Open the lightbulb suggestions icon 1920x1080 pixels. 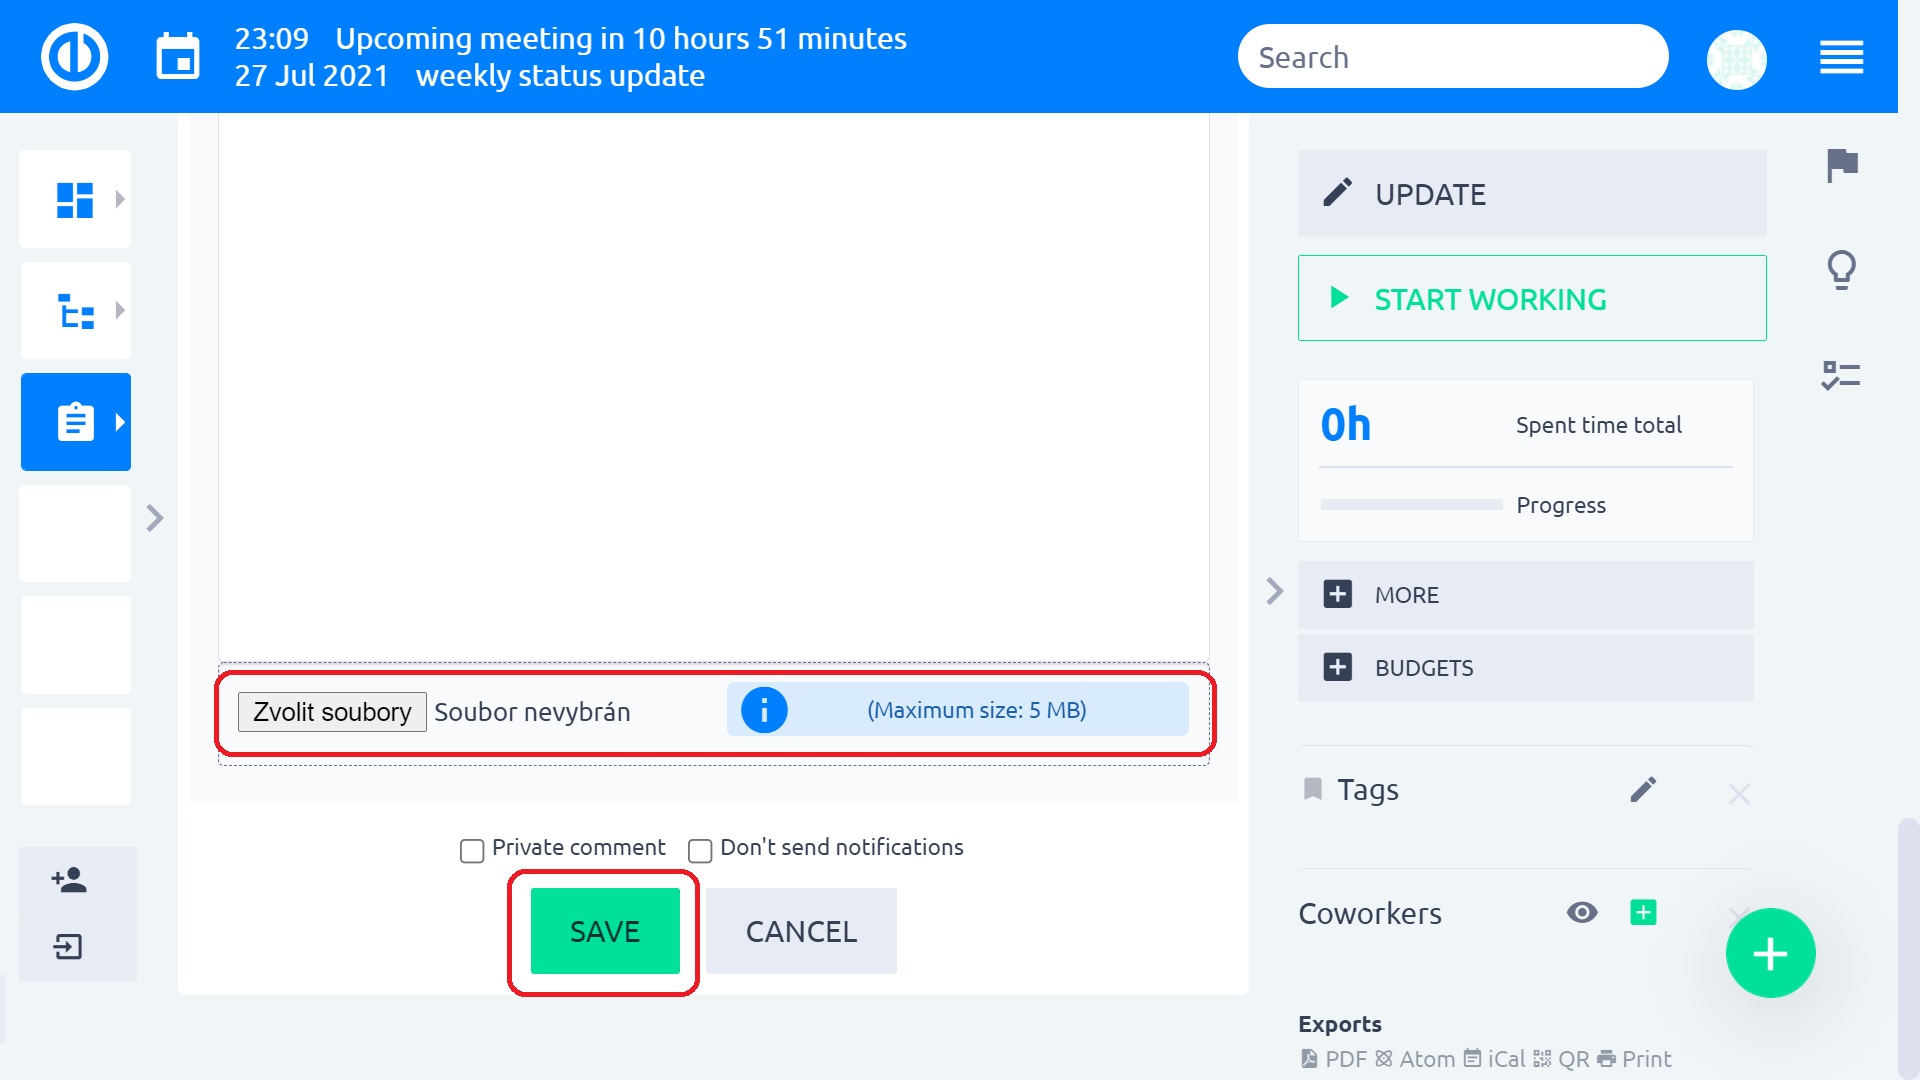point(1841,269)
